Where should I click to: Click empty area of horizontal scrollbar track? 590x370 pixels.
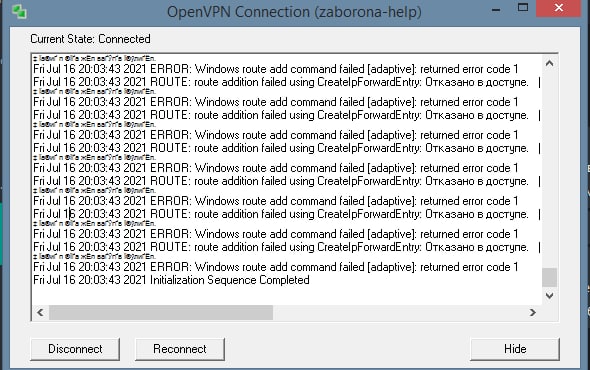pos(399,312)
